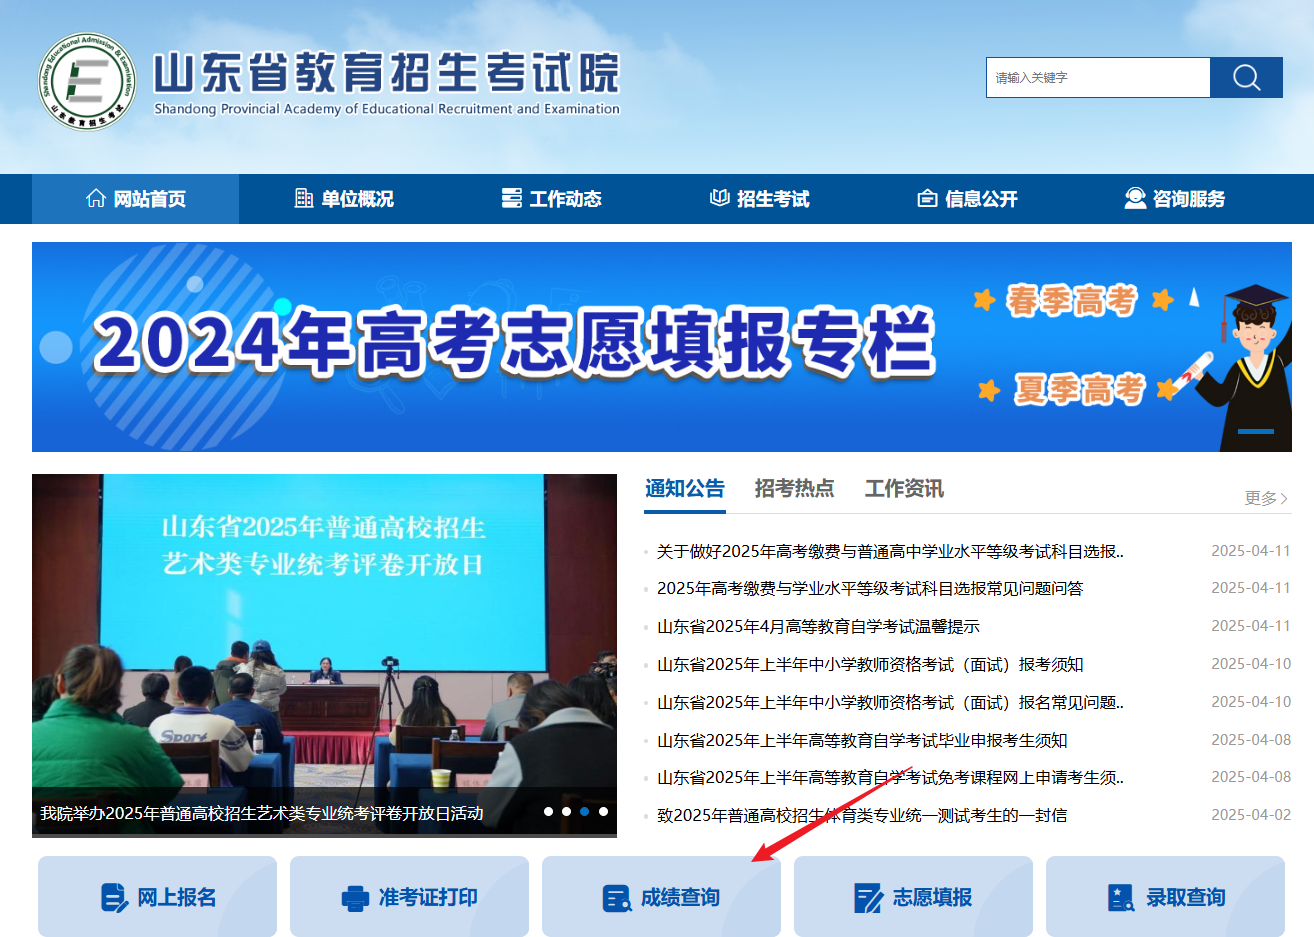
Task: Click the building icon beside 单位概况
Action: pyautogui.click(x=302, y=198)
